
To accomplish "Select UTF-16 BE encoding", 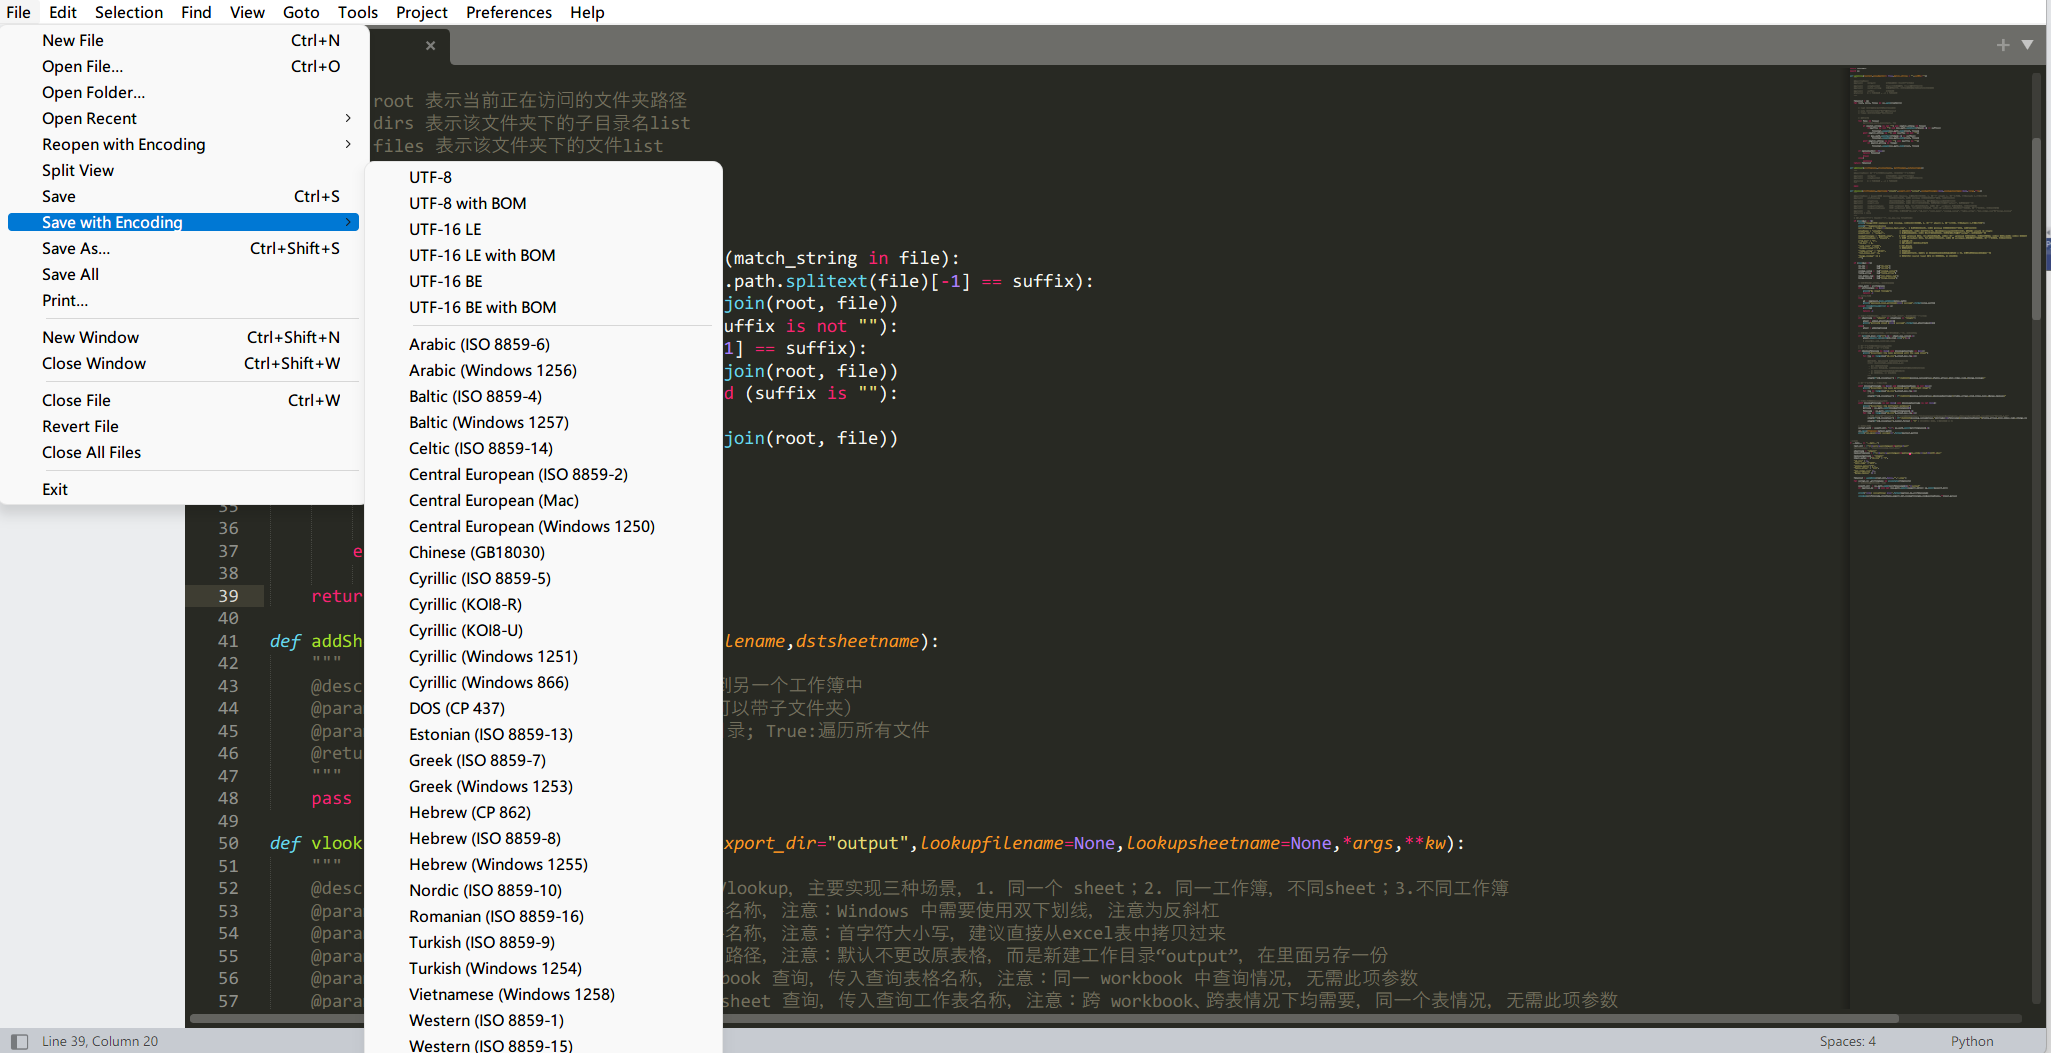I will click(543, 281).
